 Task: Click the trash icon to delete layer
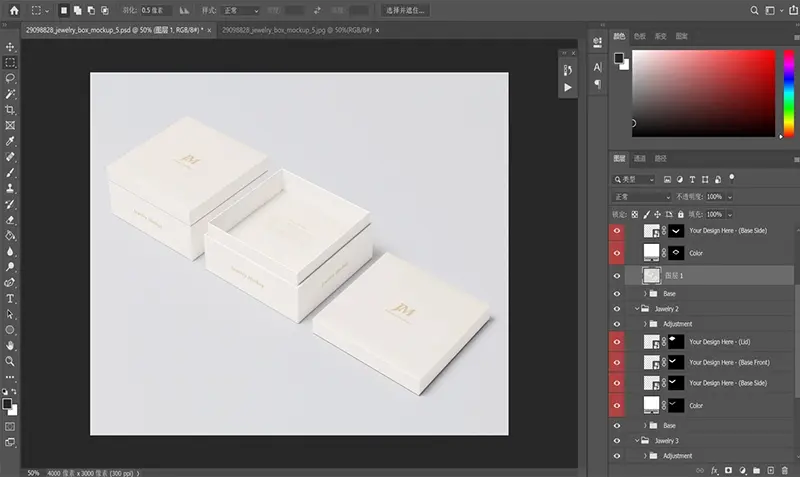coord(785,470)
